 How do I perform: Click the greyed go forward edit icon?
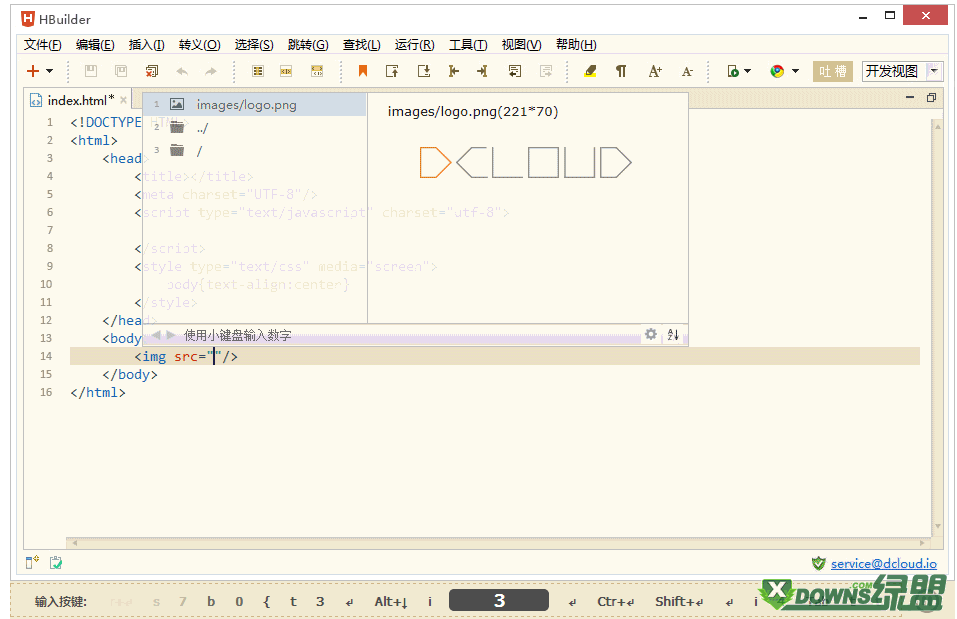click(x=546, y=71)
